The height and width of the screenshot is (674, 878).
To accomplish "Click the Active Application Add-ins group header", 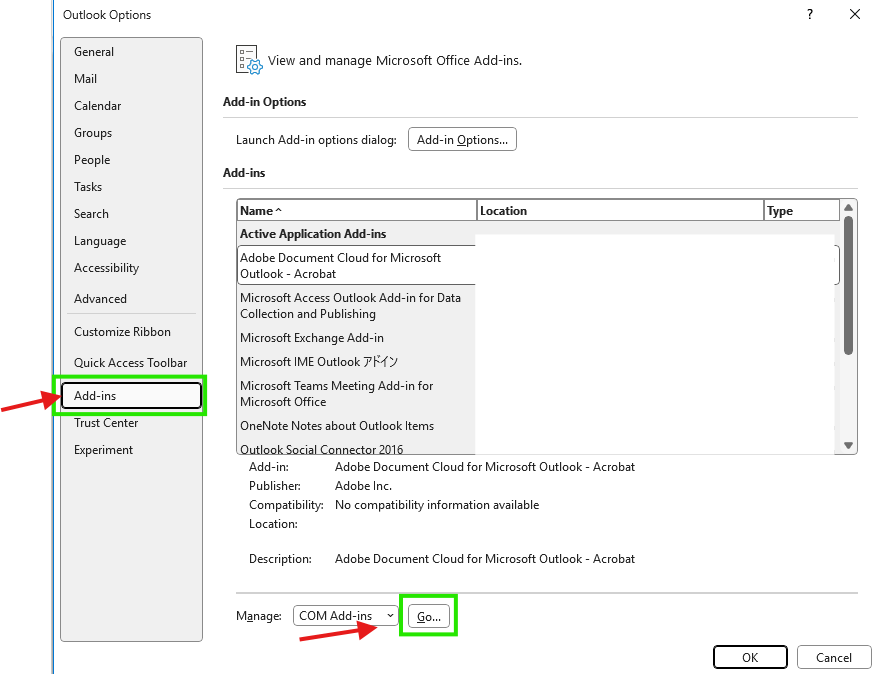I will pyautogui.click(x=313, y=234).
